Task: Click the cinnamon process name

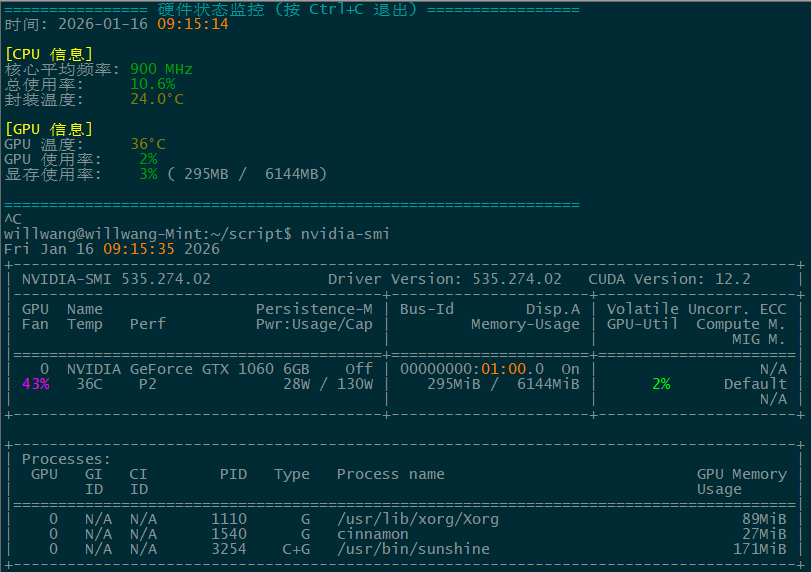Action: [x=372, y=534]
